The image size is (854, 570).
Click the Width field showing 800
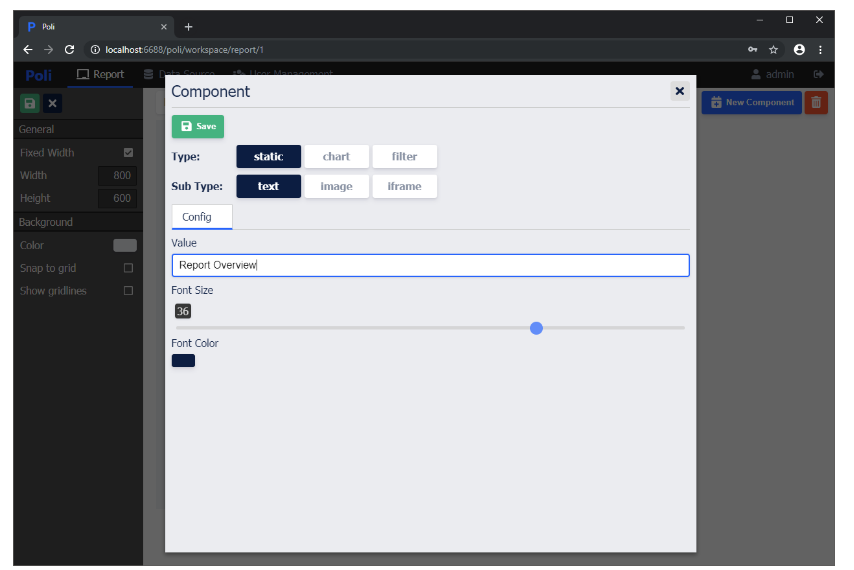118,175
